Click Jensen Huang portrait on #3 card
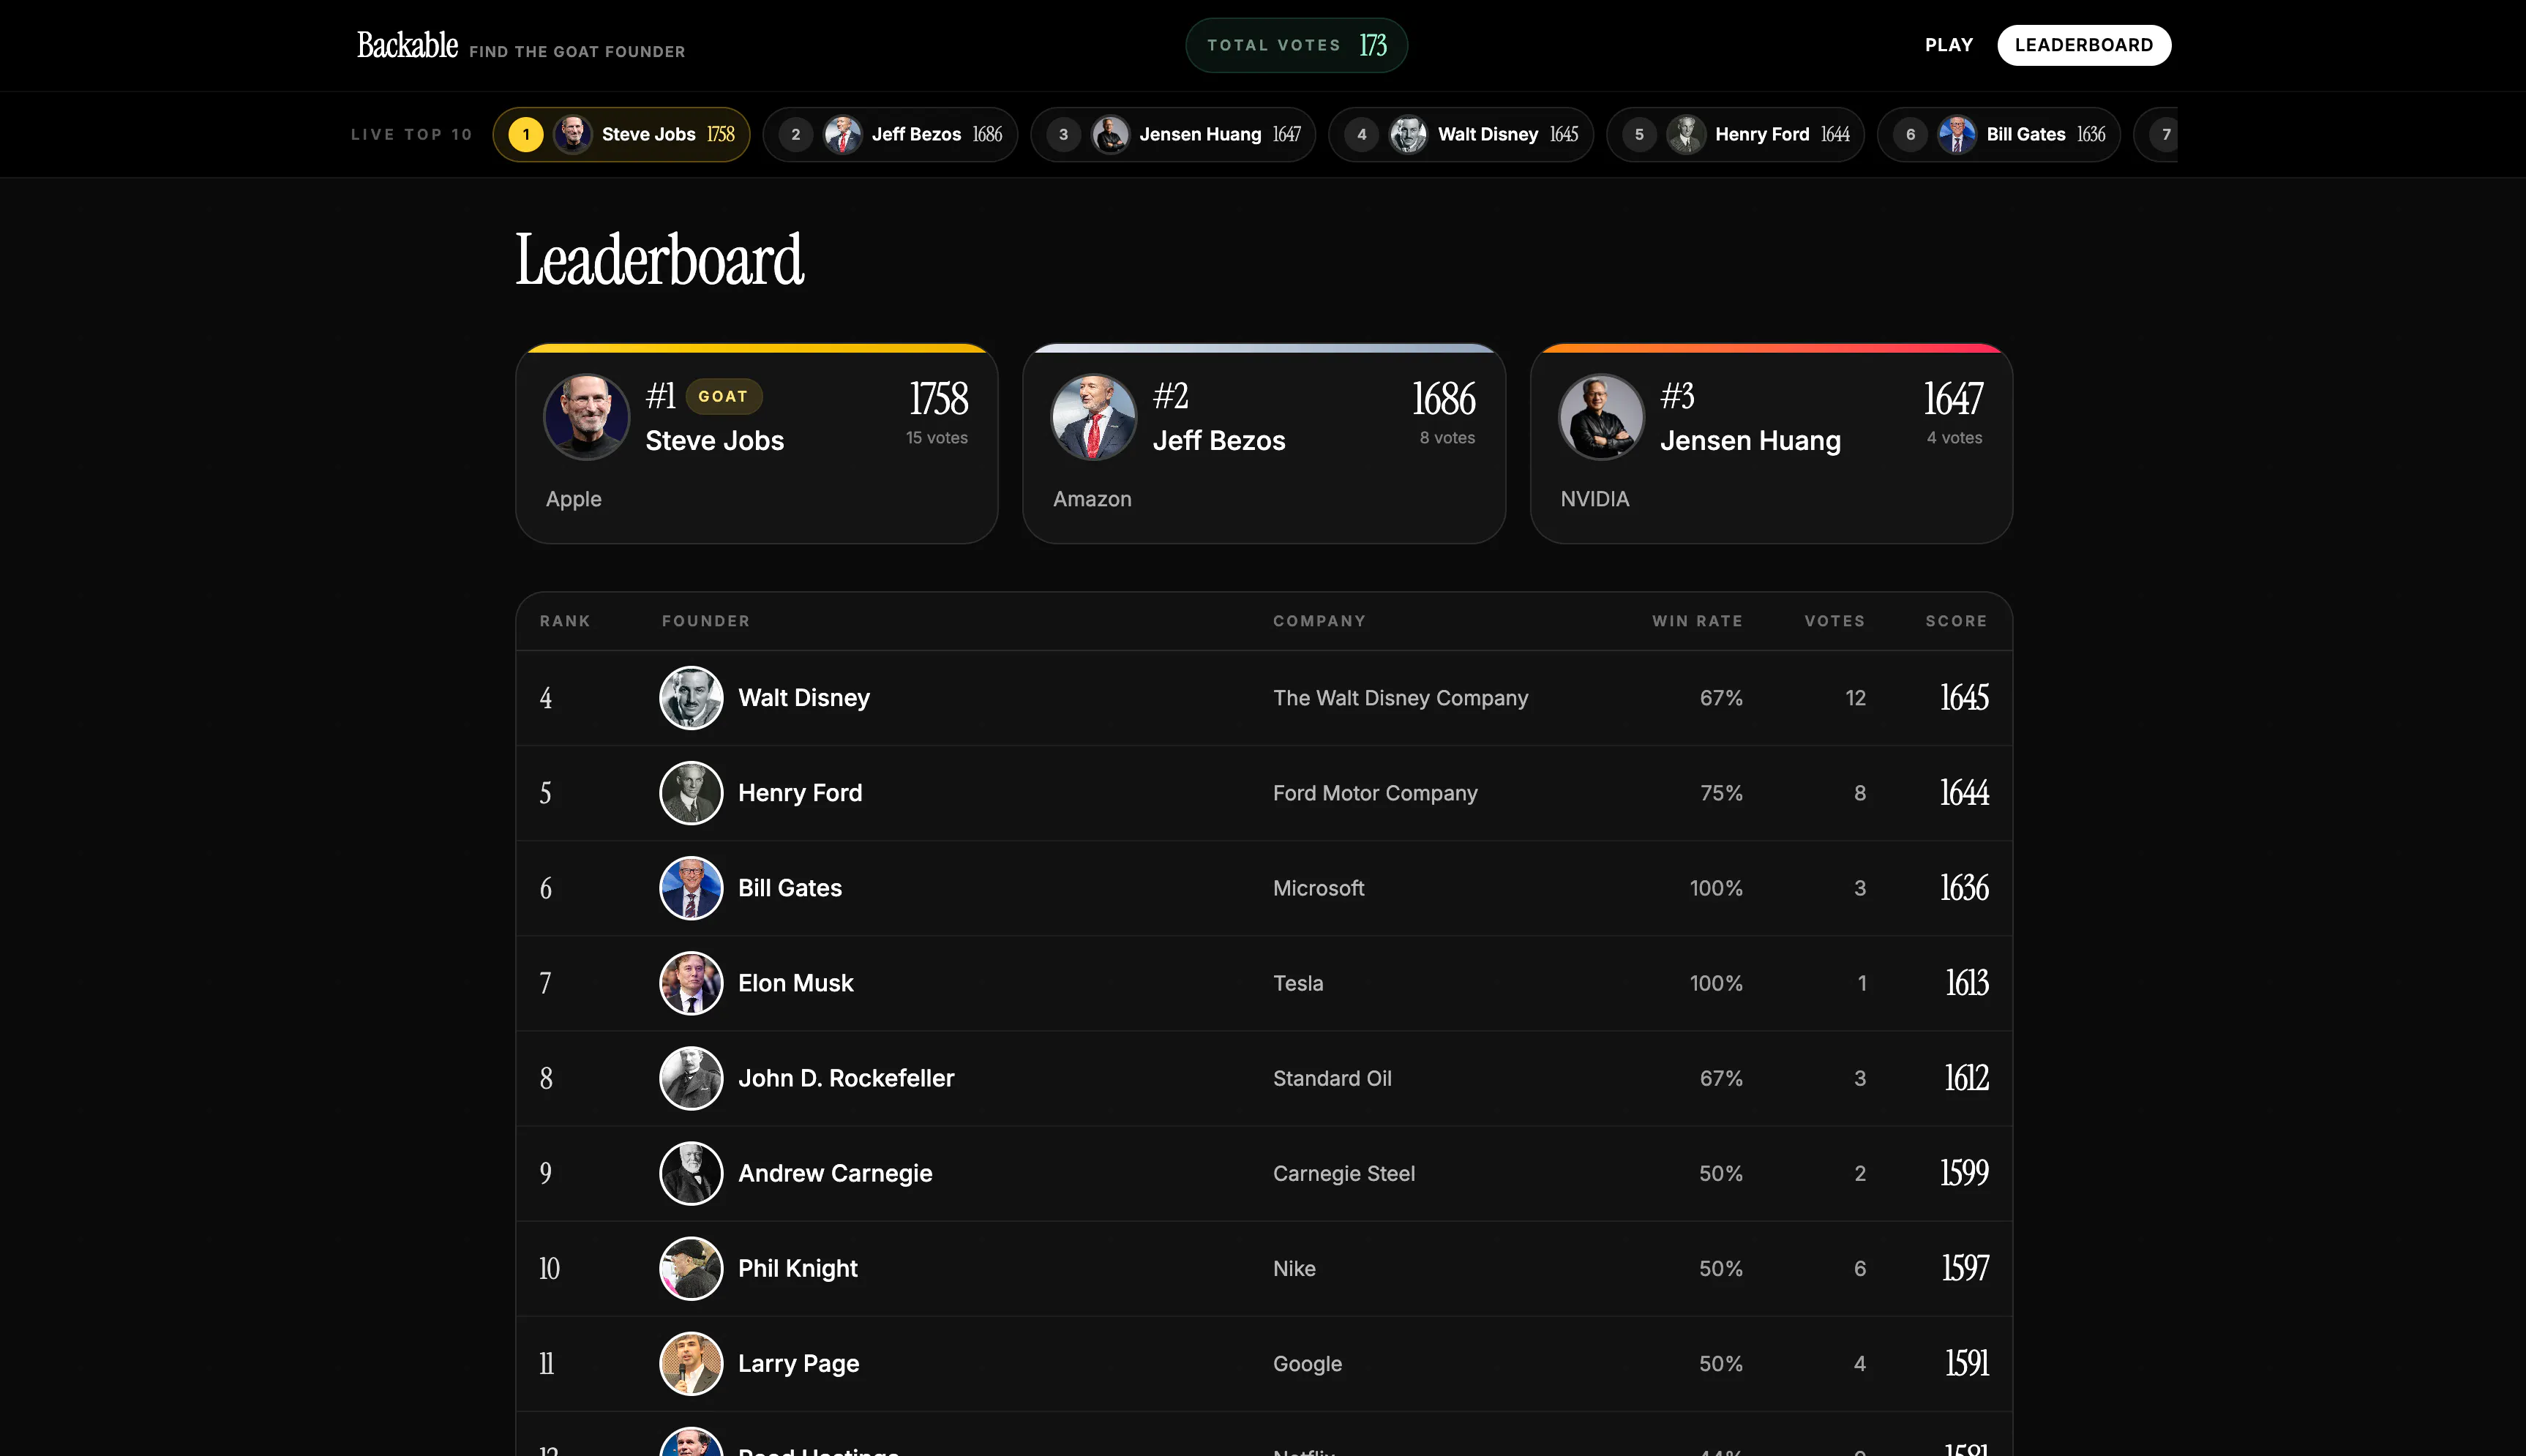Image resolution: width=2526 pixels, height=1456 pixels. click(1602, 417)
